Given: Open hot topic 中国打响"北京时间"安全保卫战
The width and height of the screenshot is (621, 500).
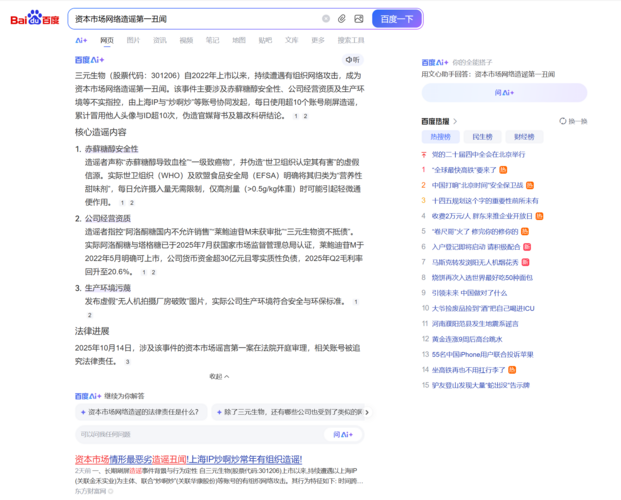Looking at the screenshot, I should 477,185.
